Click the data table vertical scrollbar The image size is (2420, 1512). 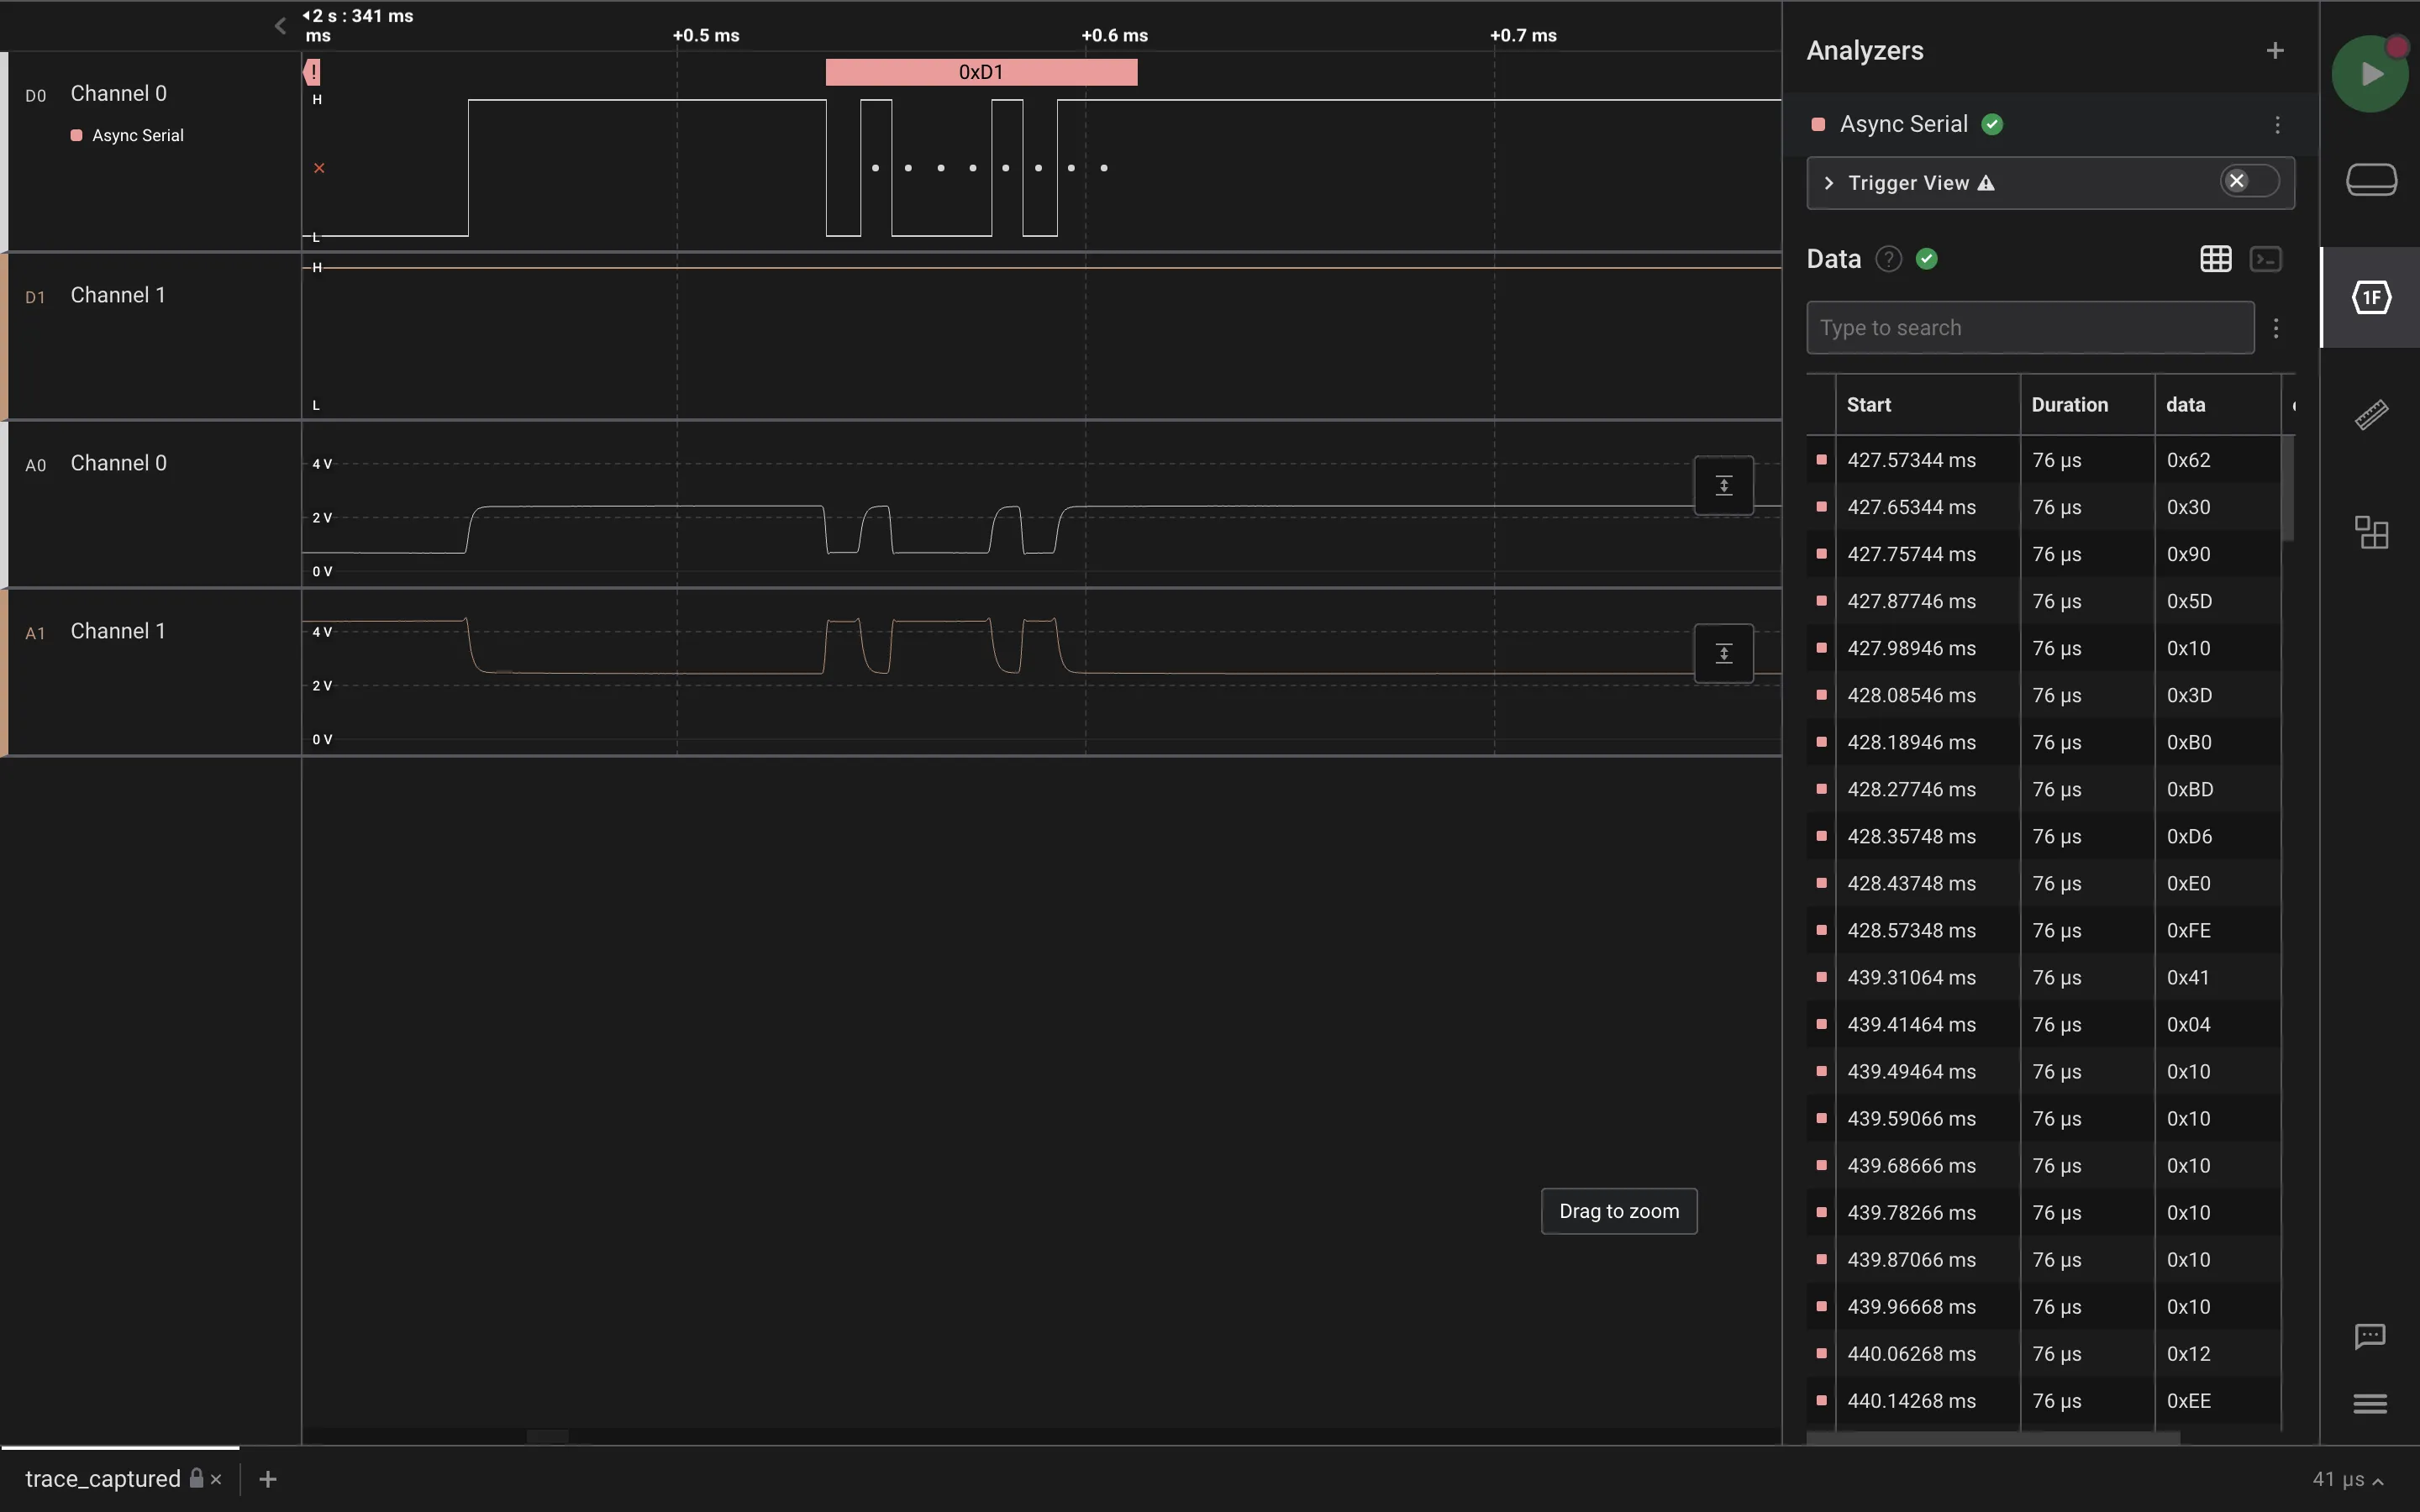pyautogui.click(x=2287, y=489)
